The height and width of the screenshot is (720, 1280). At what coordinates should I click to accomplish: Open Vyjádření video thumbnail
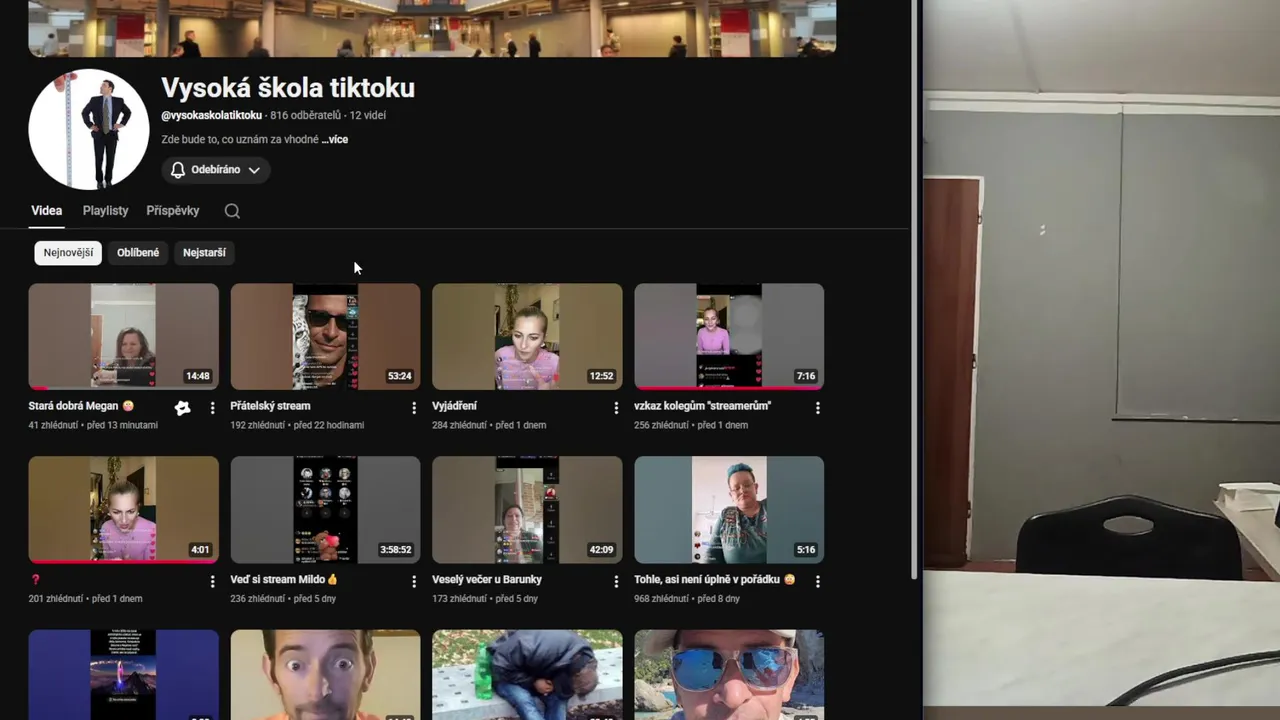[527, 336]
